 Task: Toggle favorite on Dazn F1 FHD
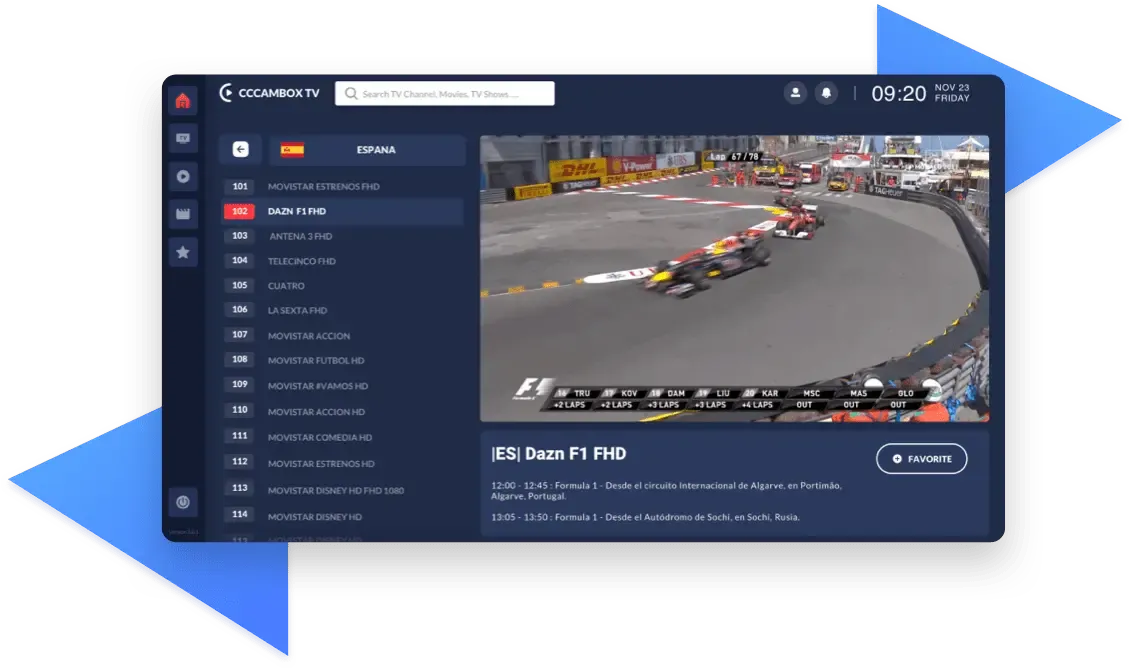[x=921, y=458]
